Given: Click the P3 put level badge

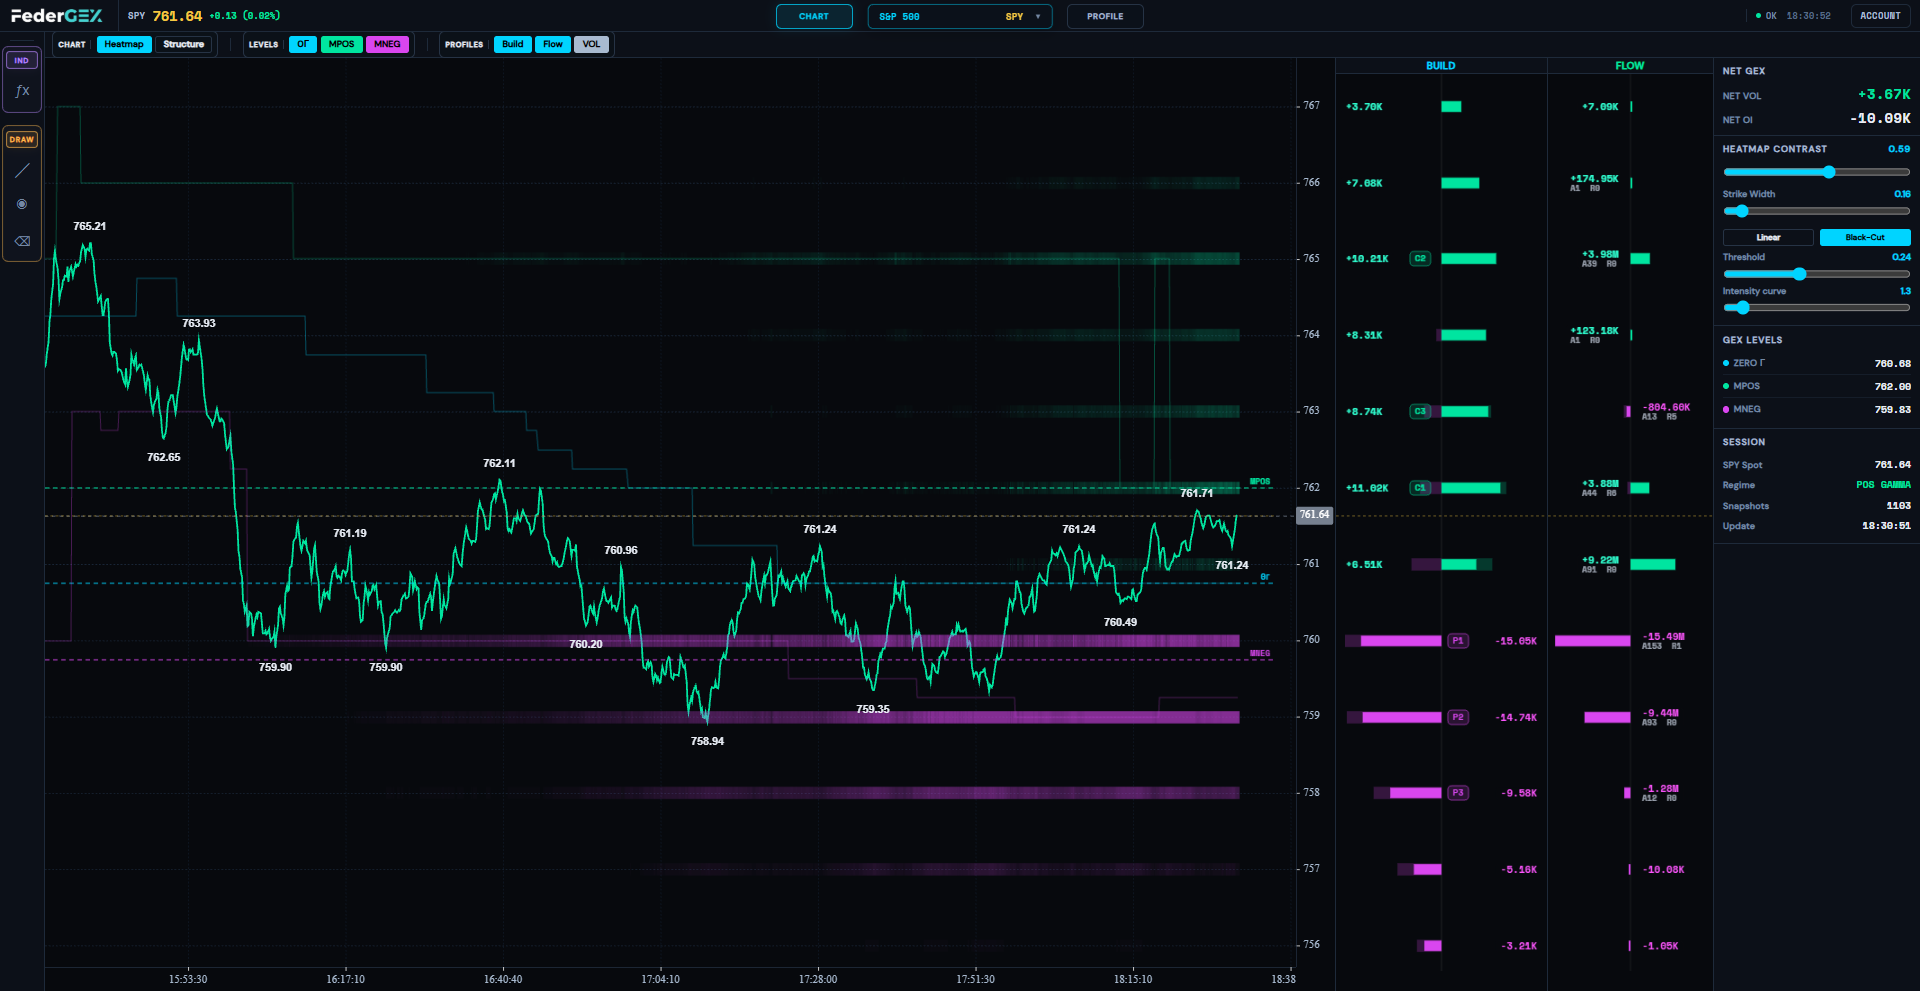Looking at the screenshot, I should pyautogui.click(x=1458, y=793).
